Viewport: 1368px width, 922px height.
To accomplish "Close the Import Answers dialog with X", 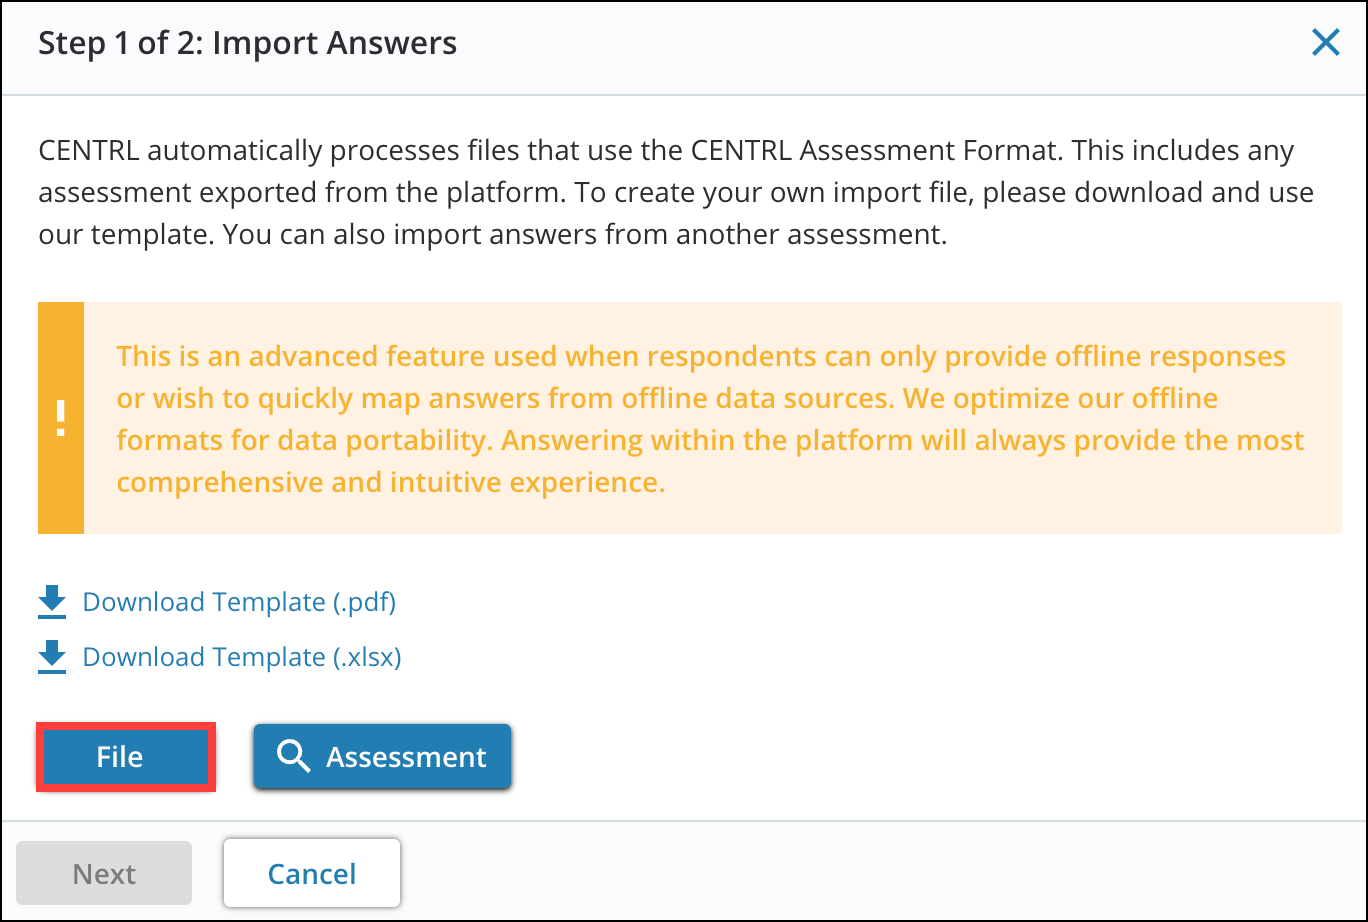I will click(1325, 43).
